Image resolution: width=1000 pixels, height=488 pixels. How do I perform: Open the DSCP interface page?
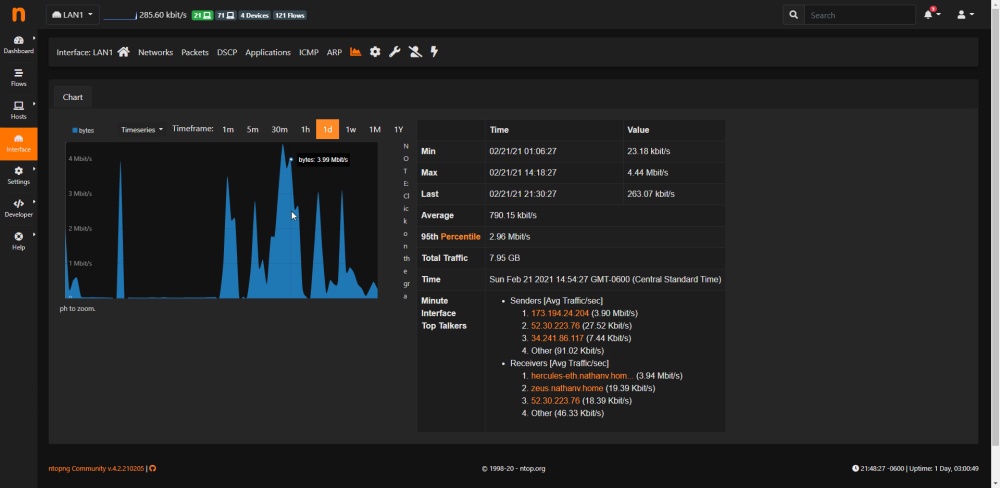pos(227,52)
